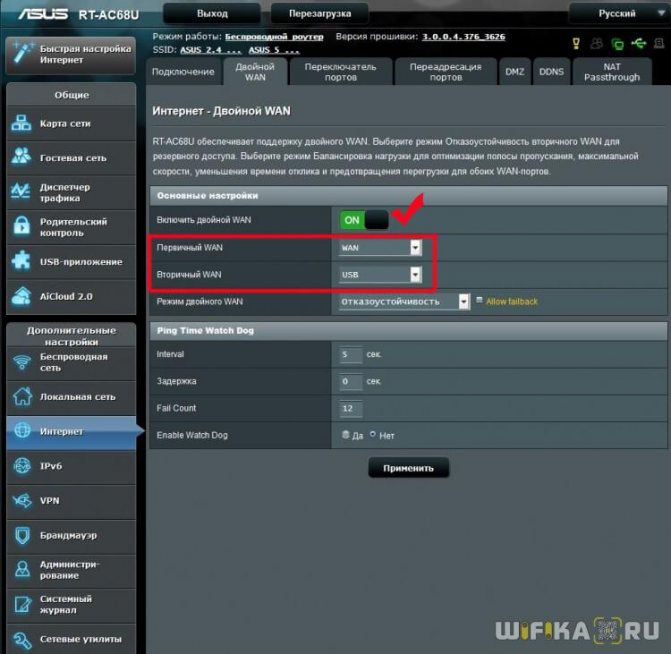Click the Wireless (Беспроводная сеть) wifi icon
Viewport: 671px width, 654px height.
pos(21,362)
